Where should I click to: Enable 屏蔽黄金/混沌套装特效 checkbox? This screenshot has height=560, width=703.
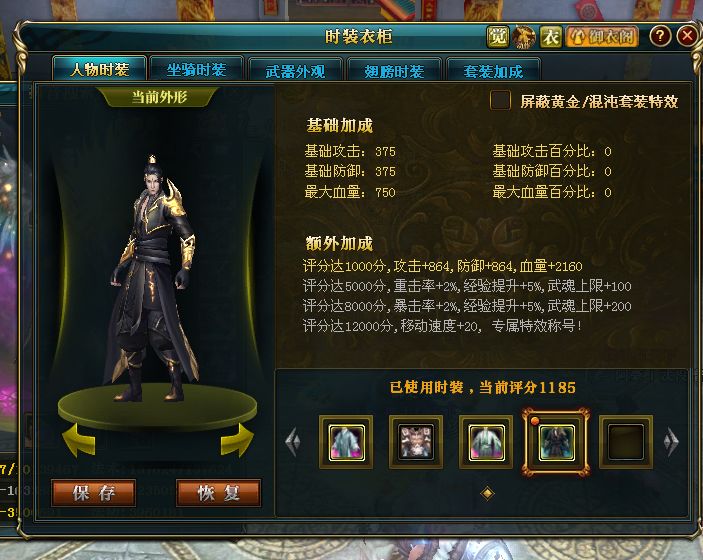pos(500,100)
